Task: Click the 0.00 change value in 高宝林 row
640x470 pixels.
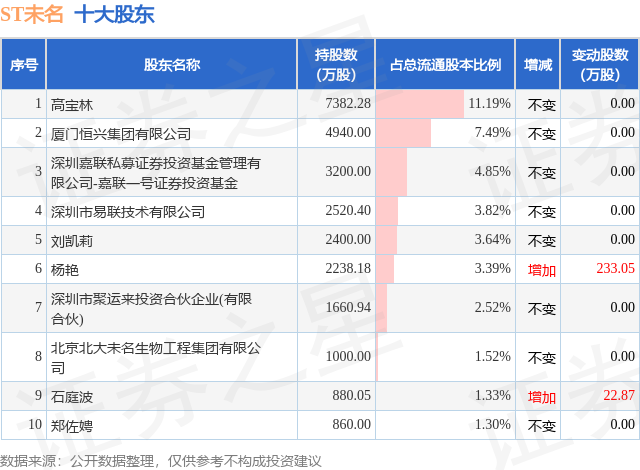Action: pos(622,103)
